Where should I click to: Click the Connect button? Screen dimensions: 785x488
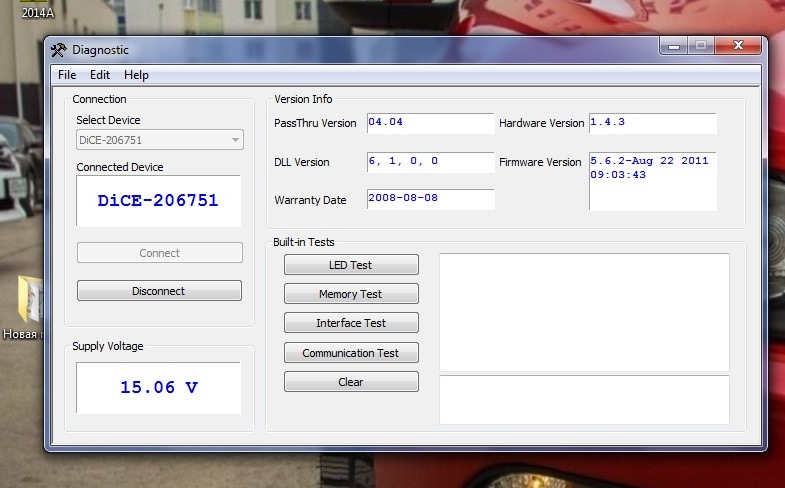(160, 253)
